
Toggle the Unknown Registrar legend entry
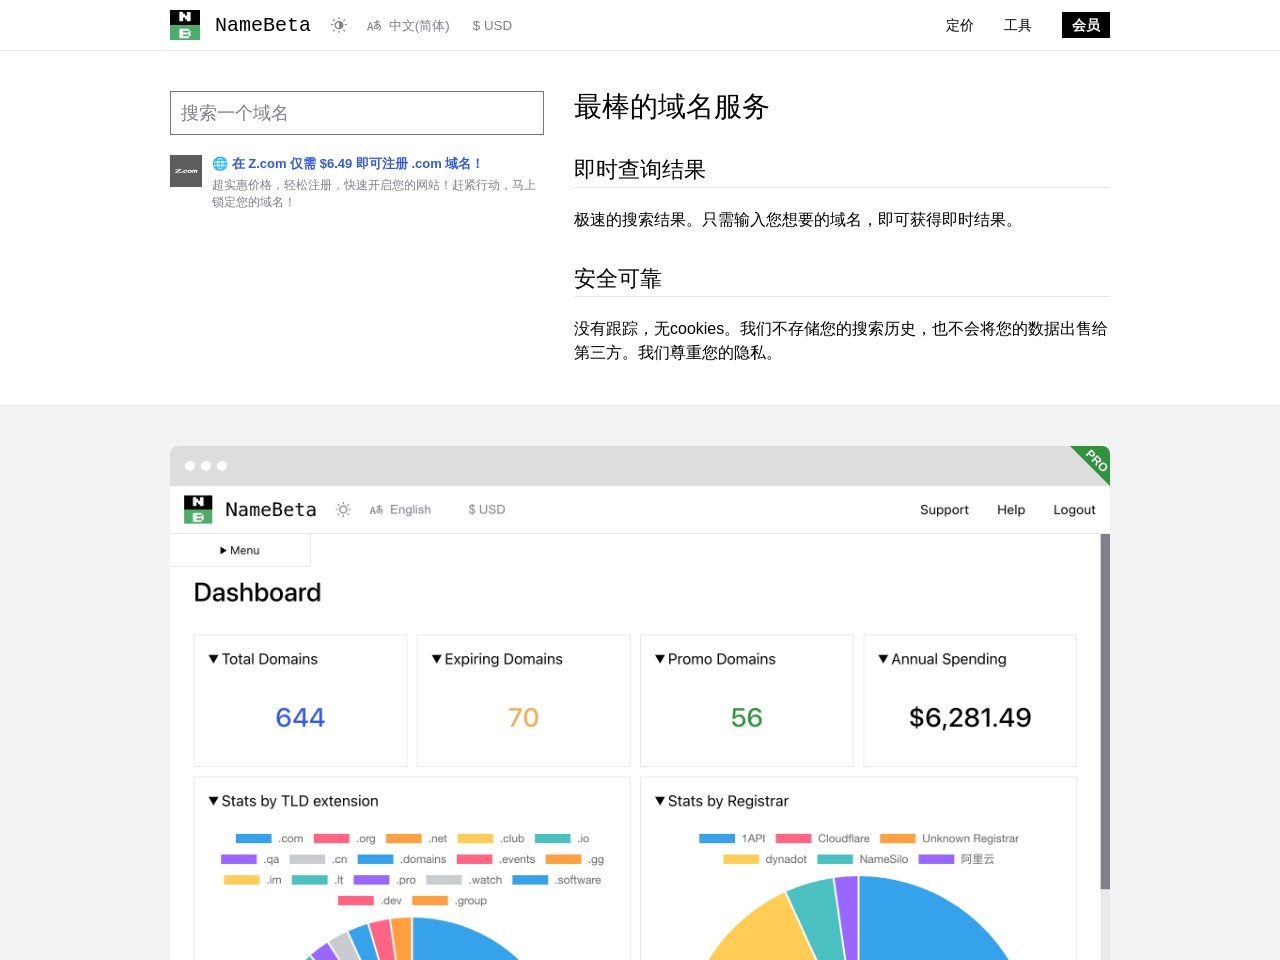[950, 838]
